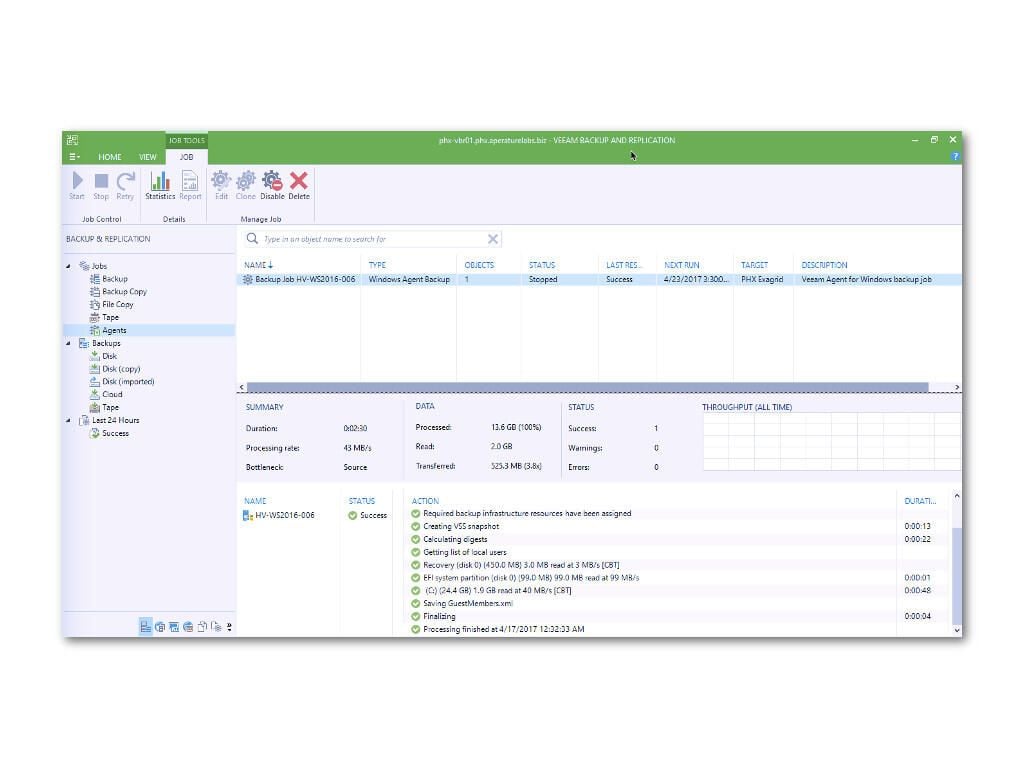Image resolution: width=1024 pixels, height=768 pixels.
Task: Click the right arrow of the horizontal scrollbar
Action: click(x=957, y=387)
